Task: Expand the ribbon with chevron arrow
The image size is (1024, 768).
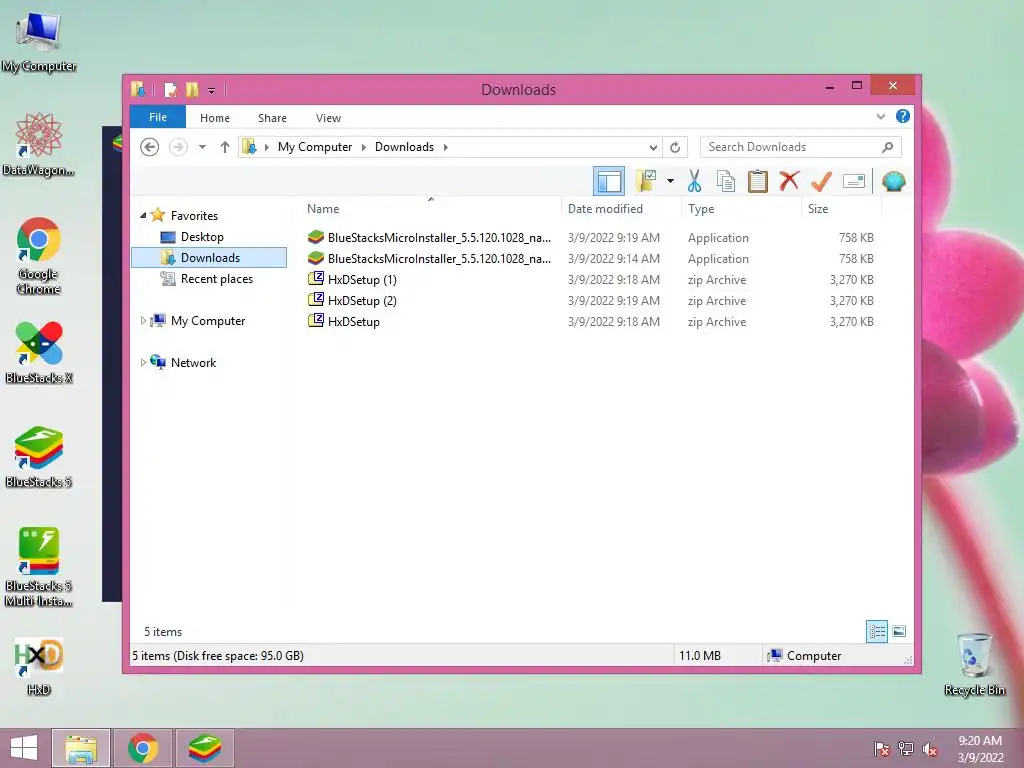Action: pos(881,116)
